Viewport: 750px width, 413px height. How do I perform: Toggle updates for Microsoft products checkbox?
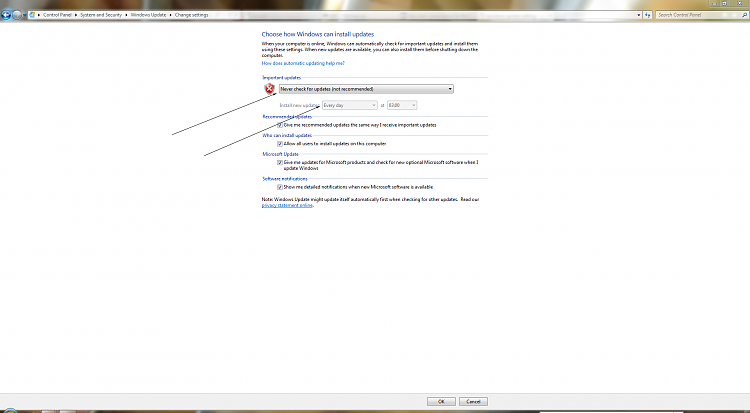280,163
